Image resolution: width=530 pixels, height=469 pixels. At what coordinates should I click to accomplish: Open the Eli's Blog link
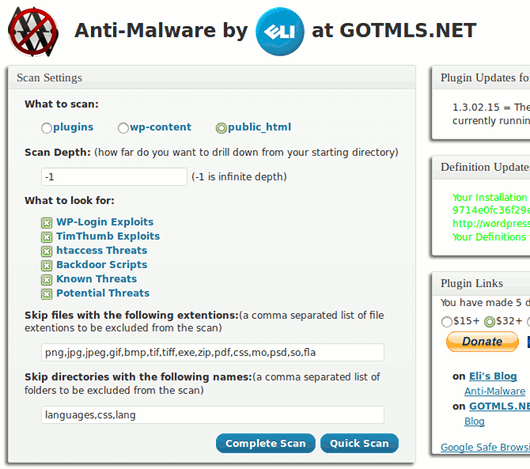493,376
